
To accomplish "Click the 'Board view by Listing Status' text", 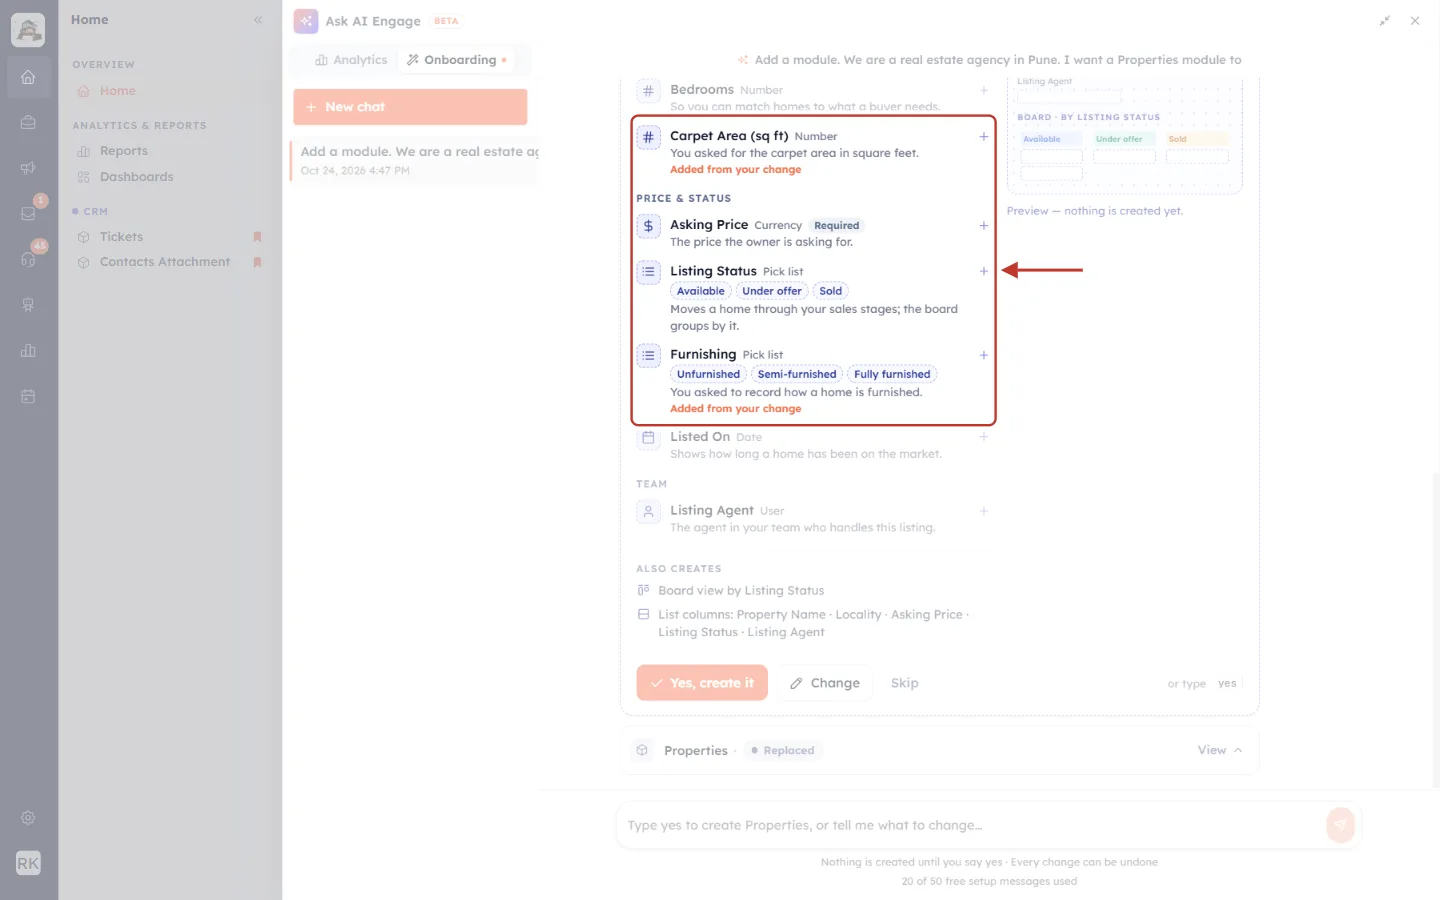I will coord(741,591).
